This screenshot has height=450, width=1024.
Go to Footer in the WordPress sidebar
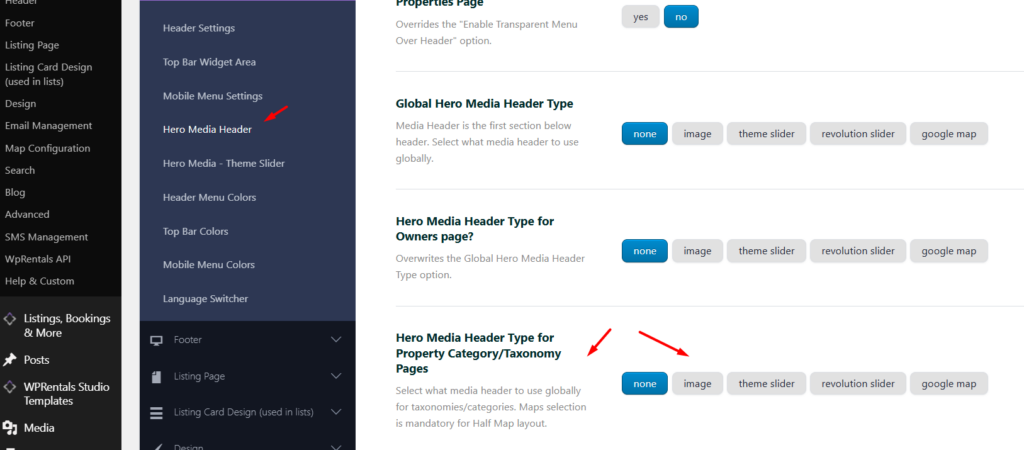coord(20,23)
